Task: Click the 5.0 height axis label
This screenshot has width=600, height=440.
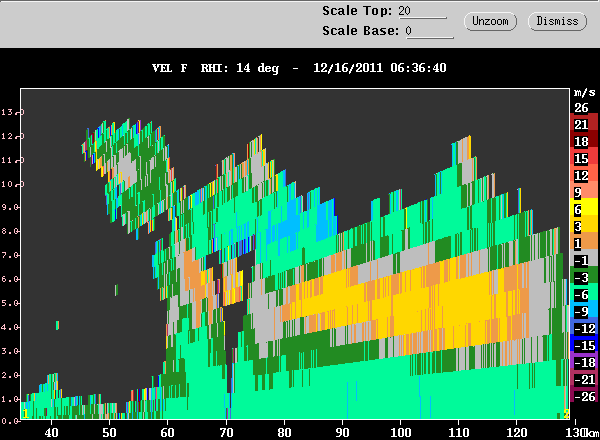Action: pyautogui.click(x=11, y=303)
